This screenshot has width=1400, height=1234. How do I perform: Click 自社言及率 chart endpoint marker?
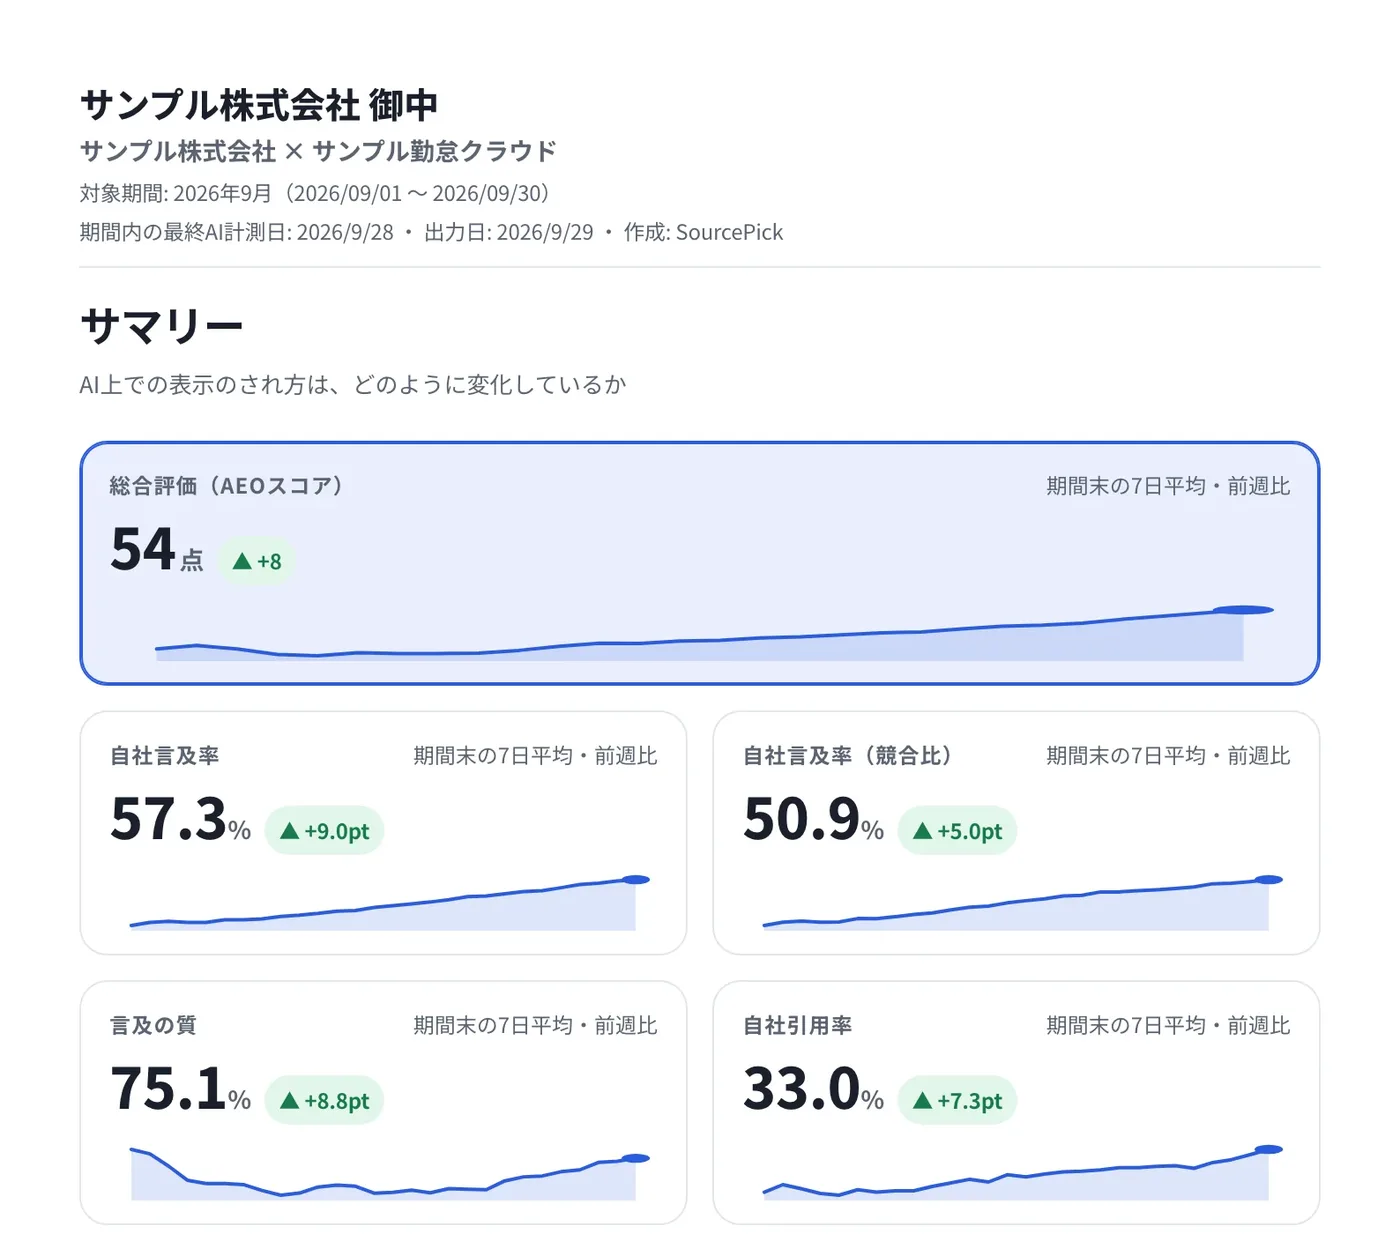pos(636,880)
